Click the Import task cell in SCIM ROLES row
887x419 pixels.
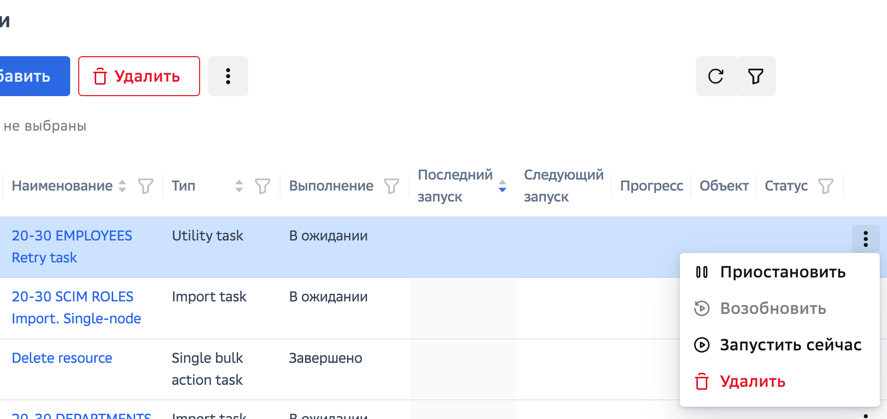(209, 297)
